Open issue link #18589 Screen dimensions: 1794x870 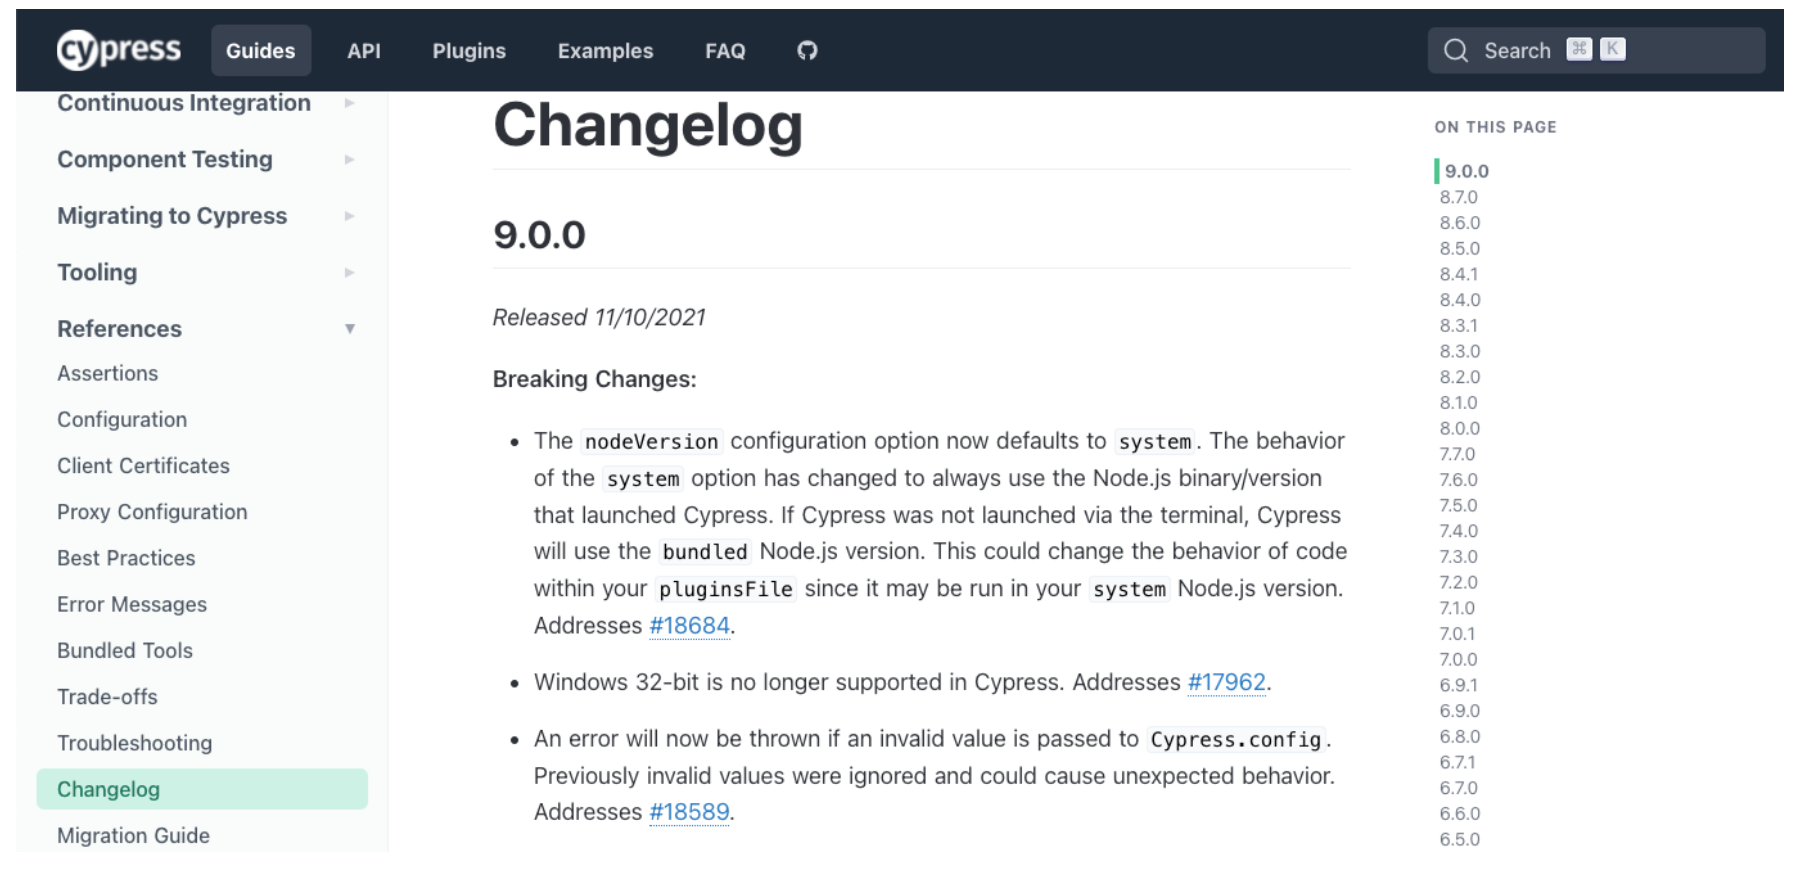point(689,812)
